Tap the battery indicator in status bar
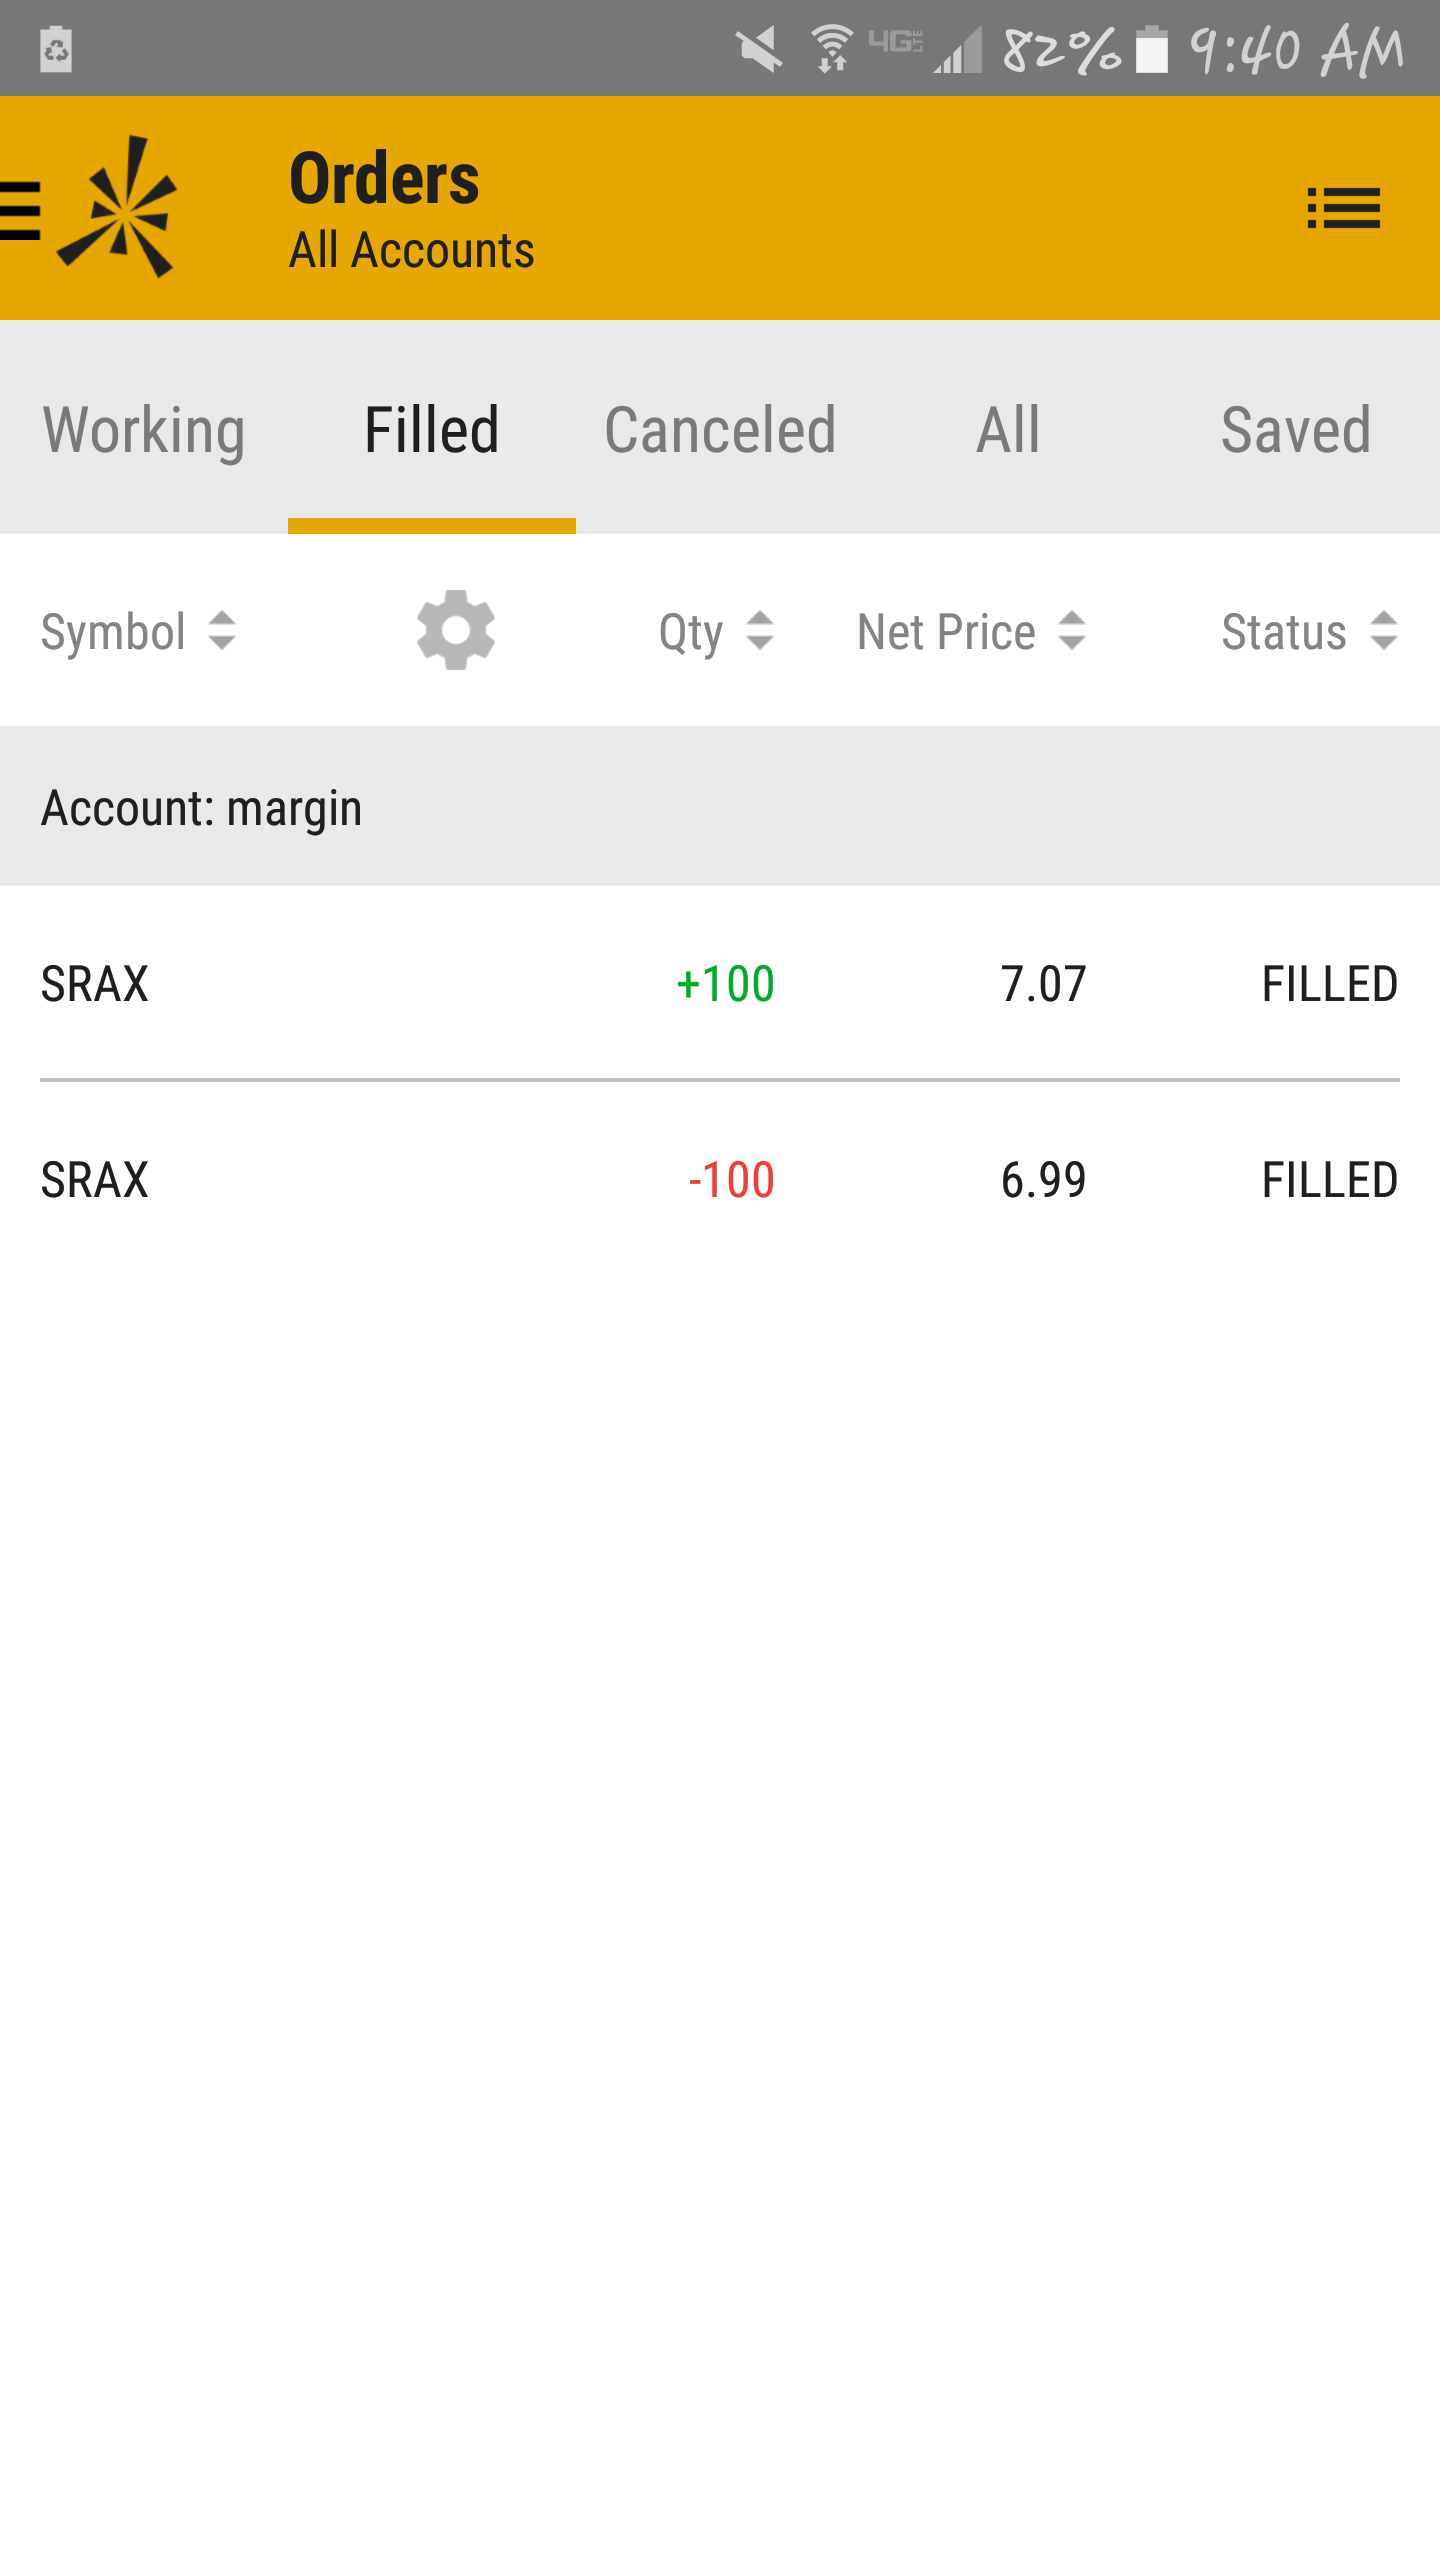This screenshot has height=2560, width=1440. pos(1152,50)
